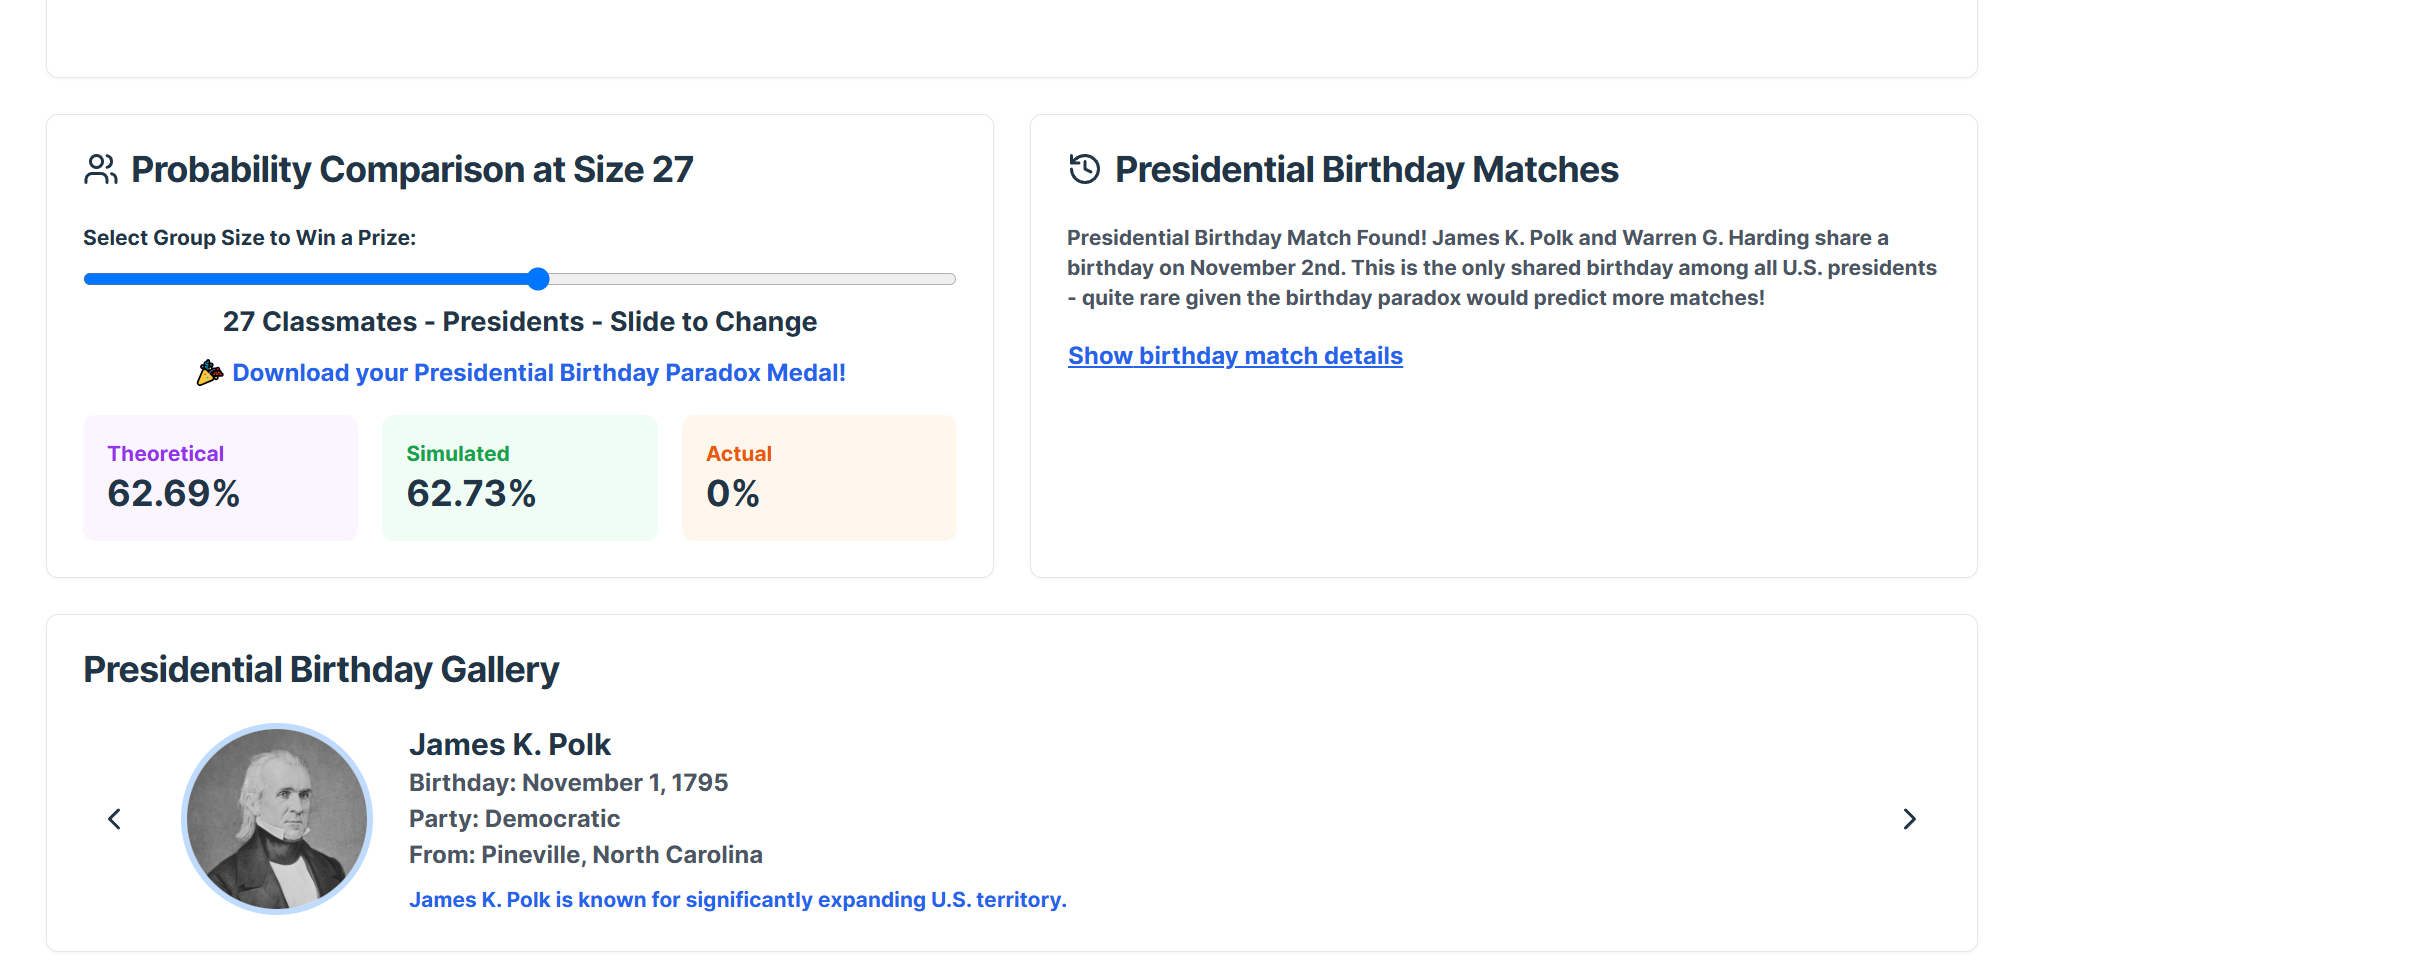Click the Polk and Harding match description paragraph
Screen dimensions: 2414x972
coord(1500,268)
